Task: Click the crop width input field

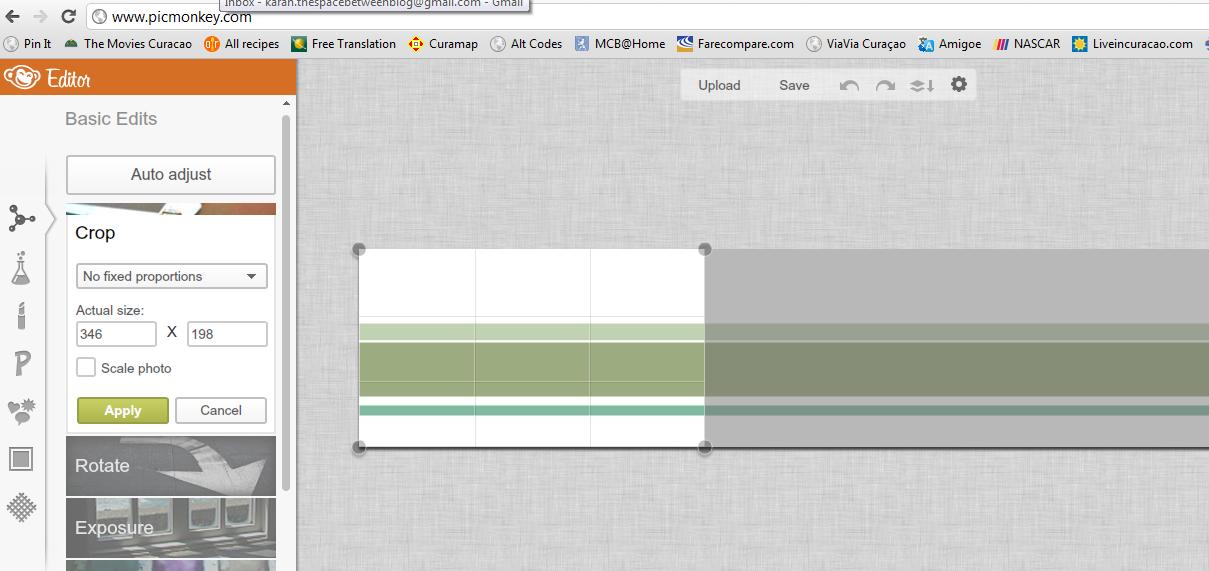Action: tap(116, 334)
